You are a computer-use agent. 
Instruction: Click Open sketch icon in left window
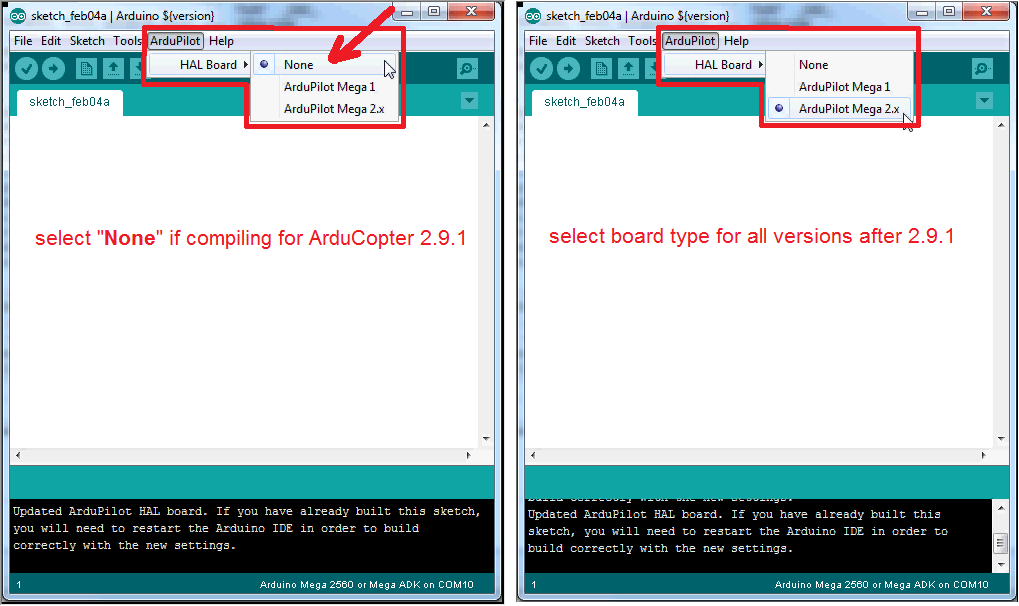pyautogui.click(x=113, y=68)
